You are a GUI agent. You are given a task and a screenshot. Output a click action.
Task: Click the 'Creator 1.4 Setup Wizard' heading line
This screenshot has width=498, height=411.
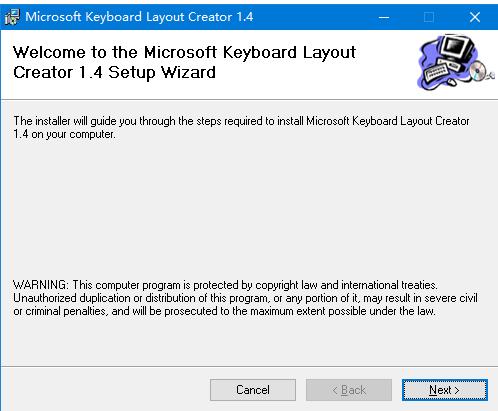tap(114, 72)
